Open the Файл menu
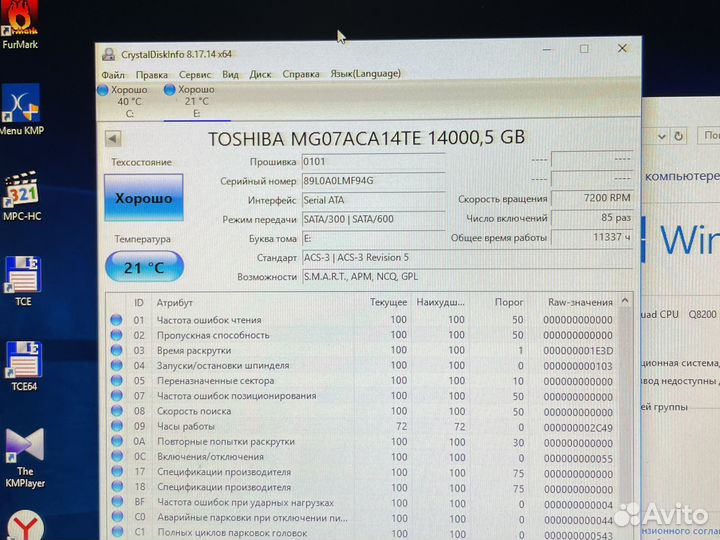The width and height of the screenshot is (720, 540). point(113,74)
